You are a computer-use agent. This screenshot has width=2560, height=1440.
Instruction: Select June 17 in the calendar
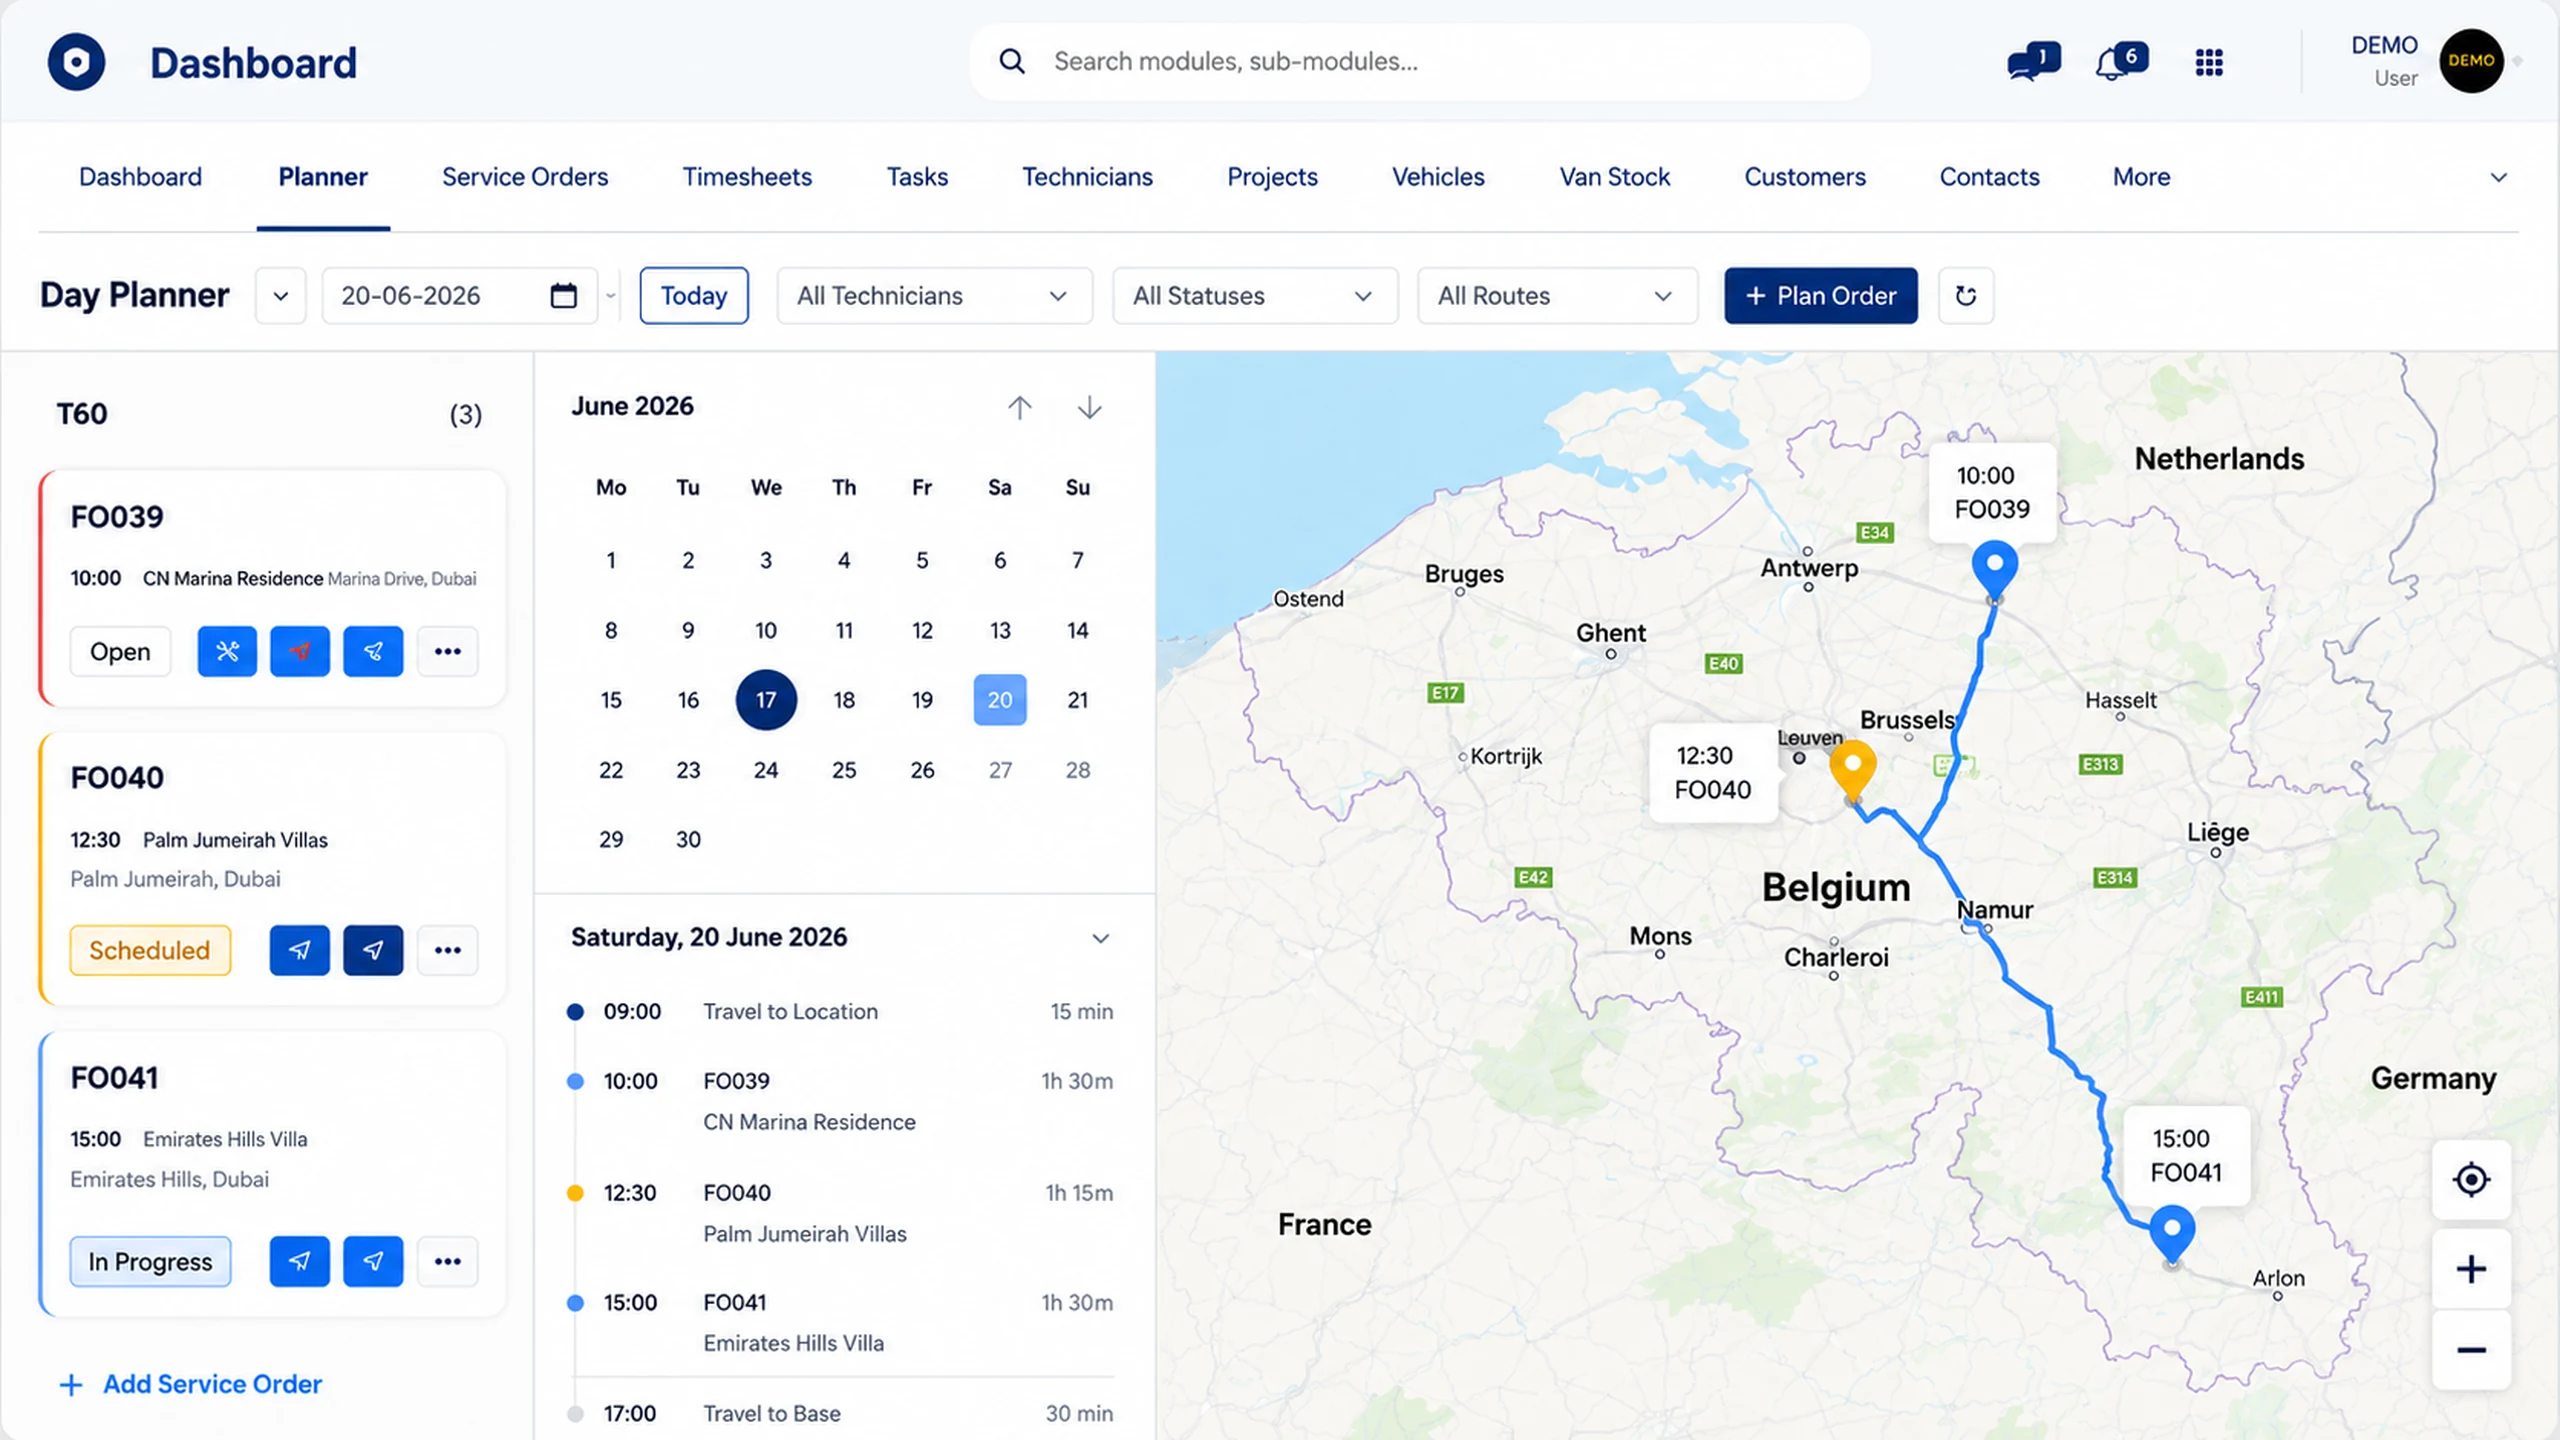point(766,700)
